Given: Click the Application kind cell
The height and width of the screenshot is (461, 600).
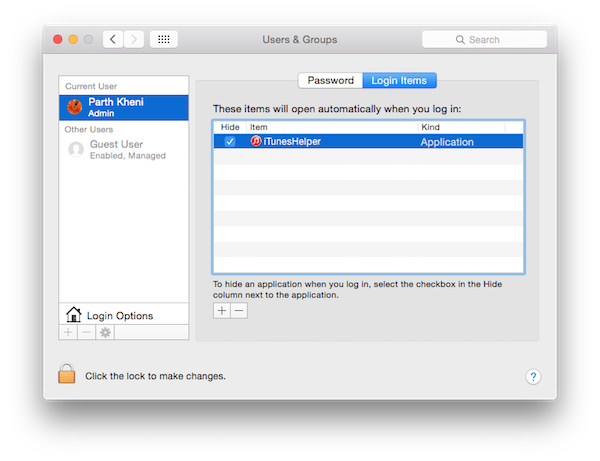Looking at the screenshot, I should click(x=447, y=142).
